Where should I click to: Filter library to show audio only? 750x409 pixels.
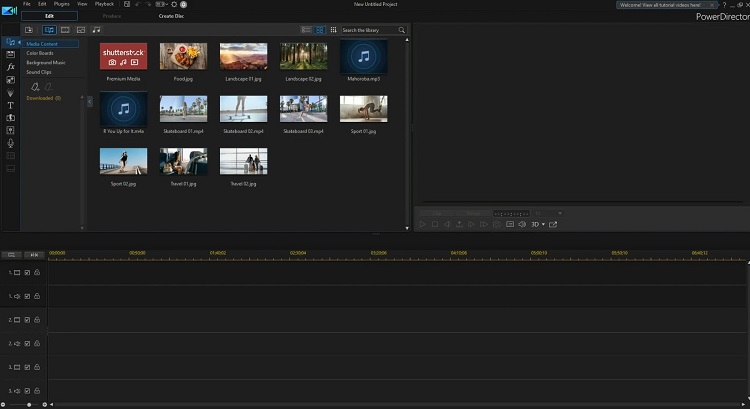point(97,31)
